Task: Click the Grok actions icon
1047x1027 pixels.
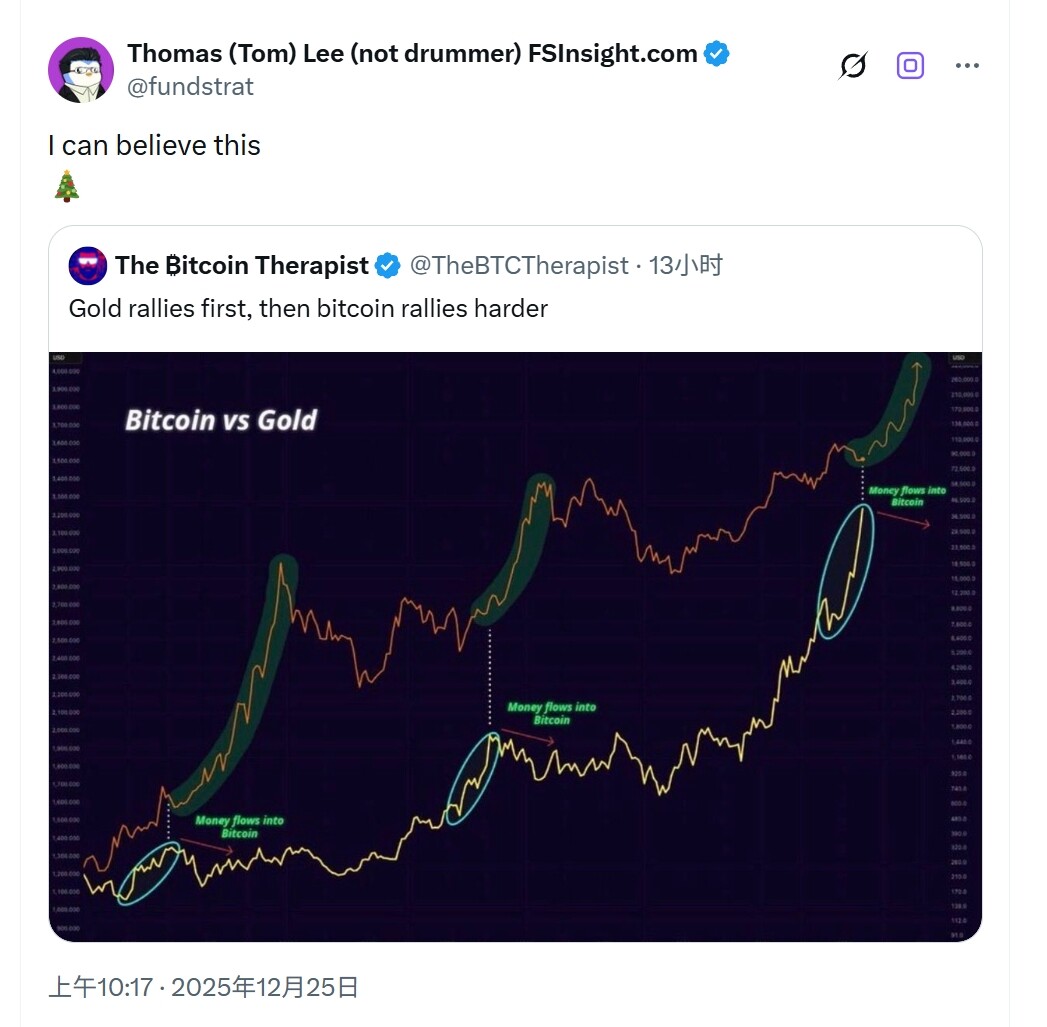Action: 851,64
